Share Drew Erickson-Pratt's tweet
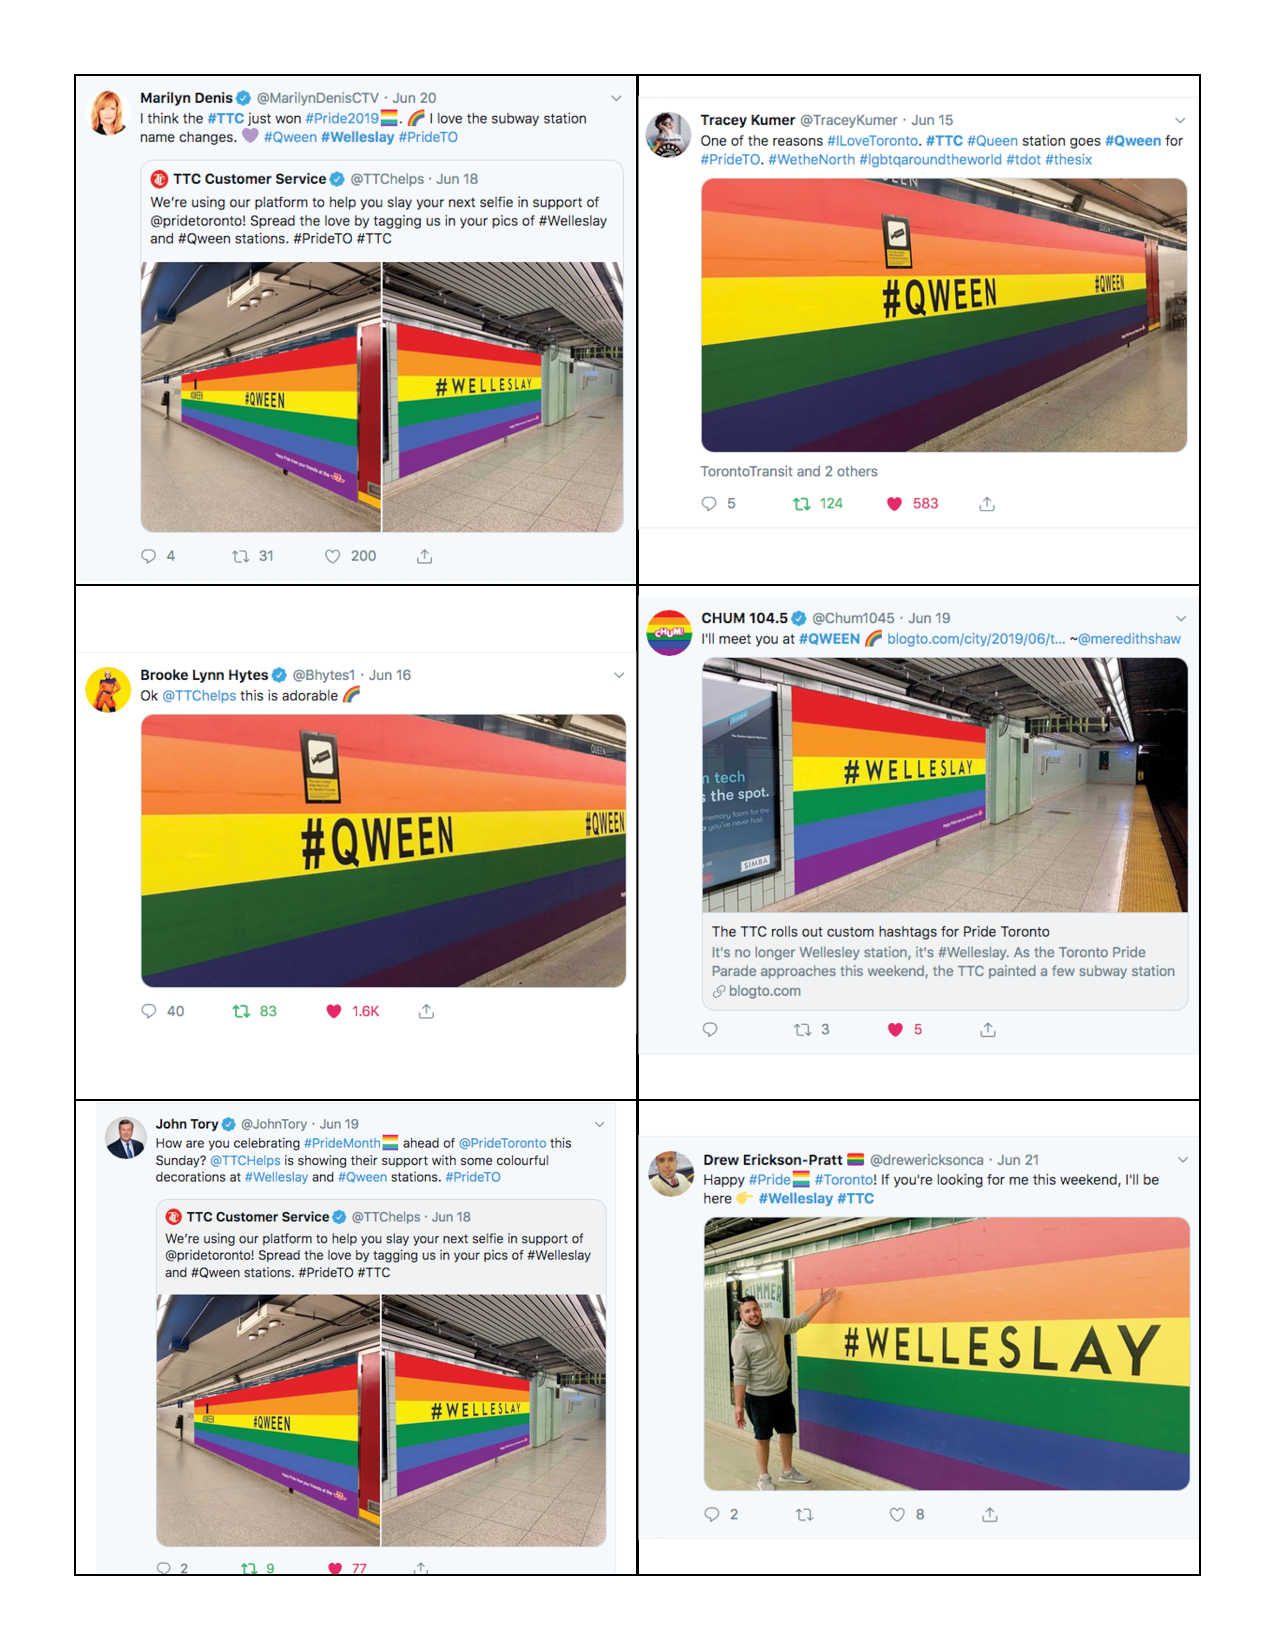 coord(990,1515)
